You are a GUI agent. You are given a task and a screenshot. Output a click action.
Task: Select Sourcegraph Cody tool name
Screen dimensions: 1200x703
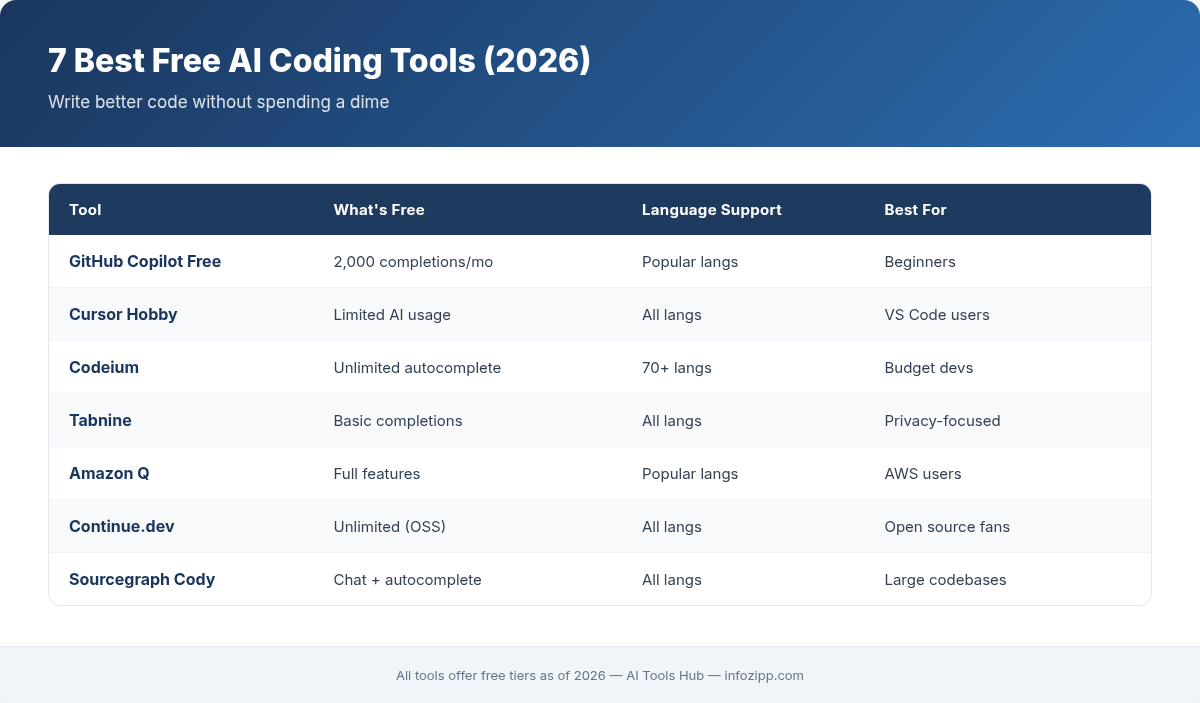[142, 579]
